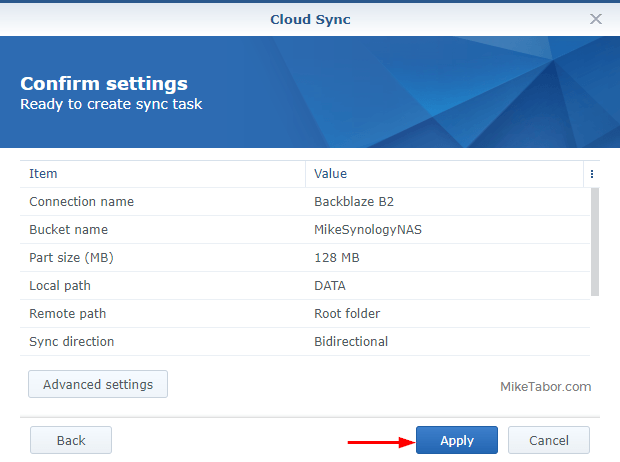Select the Remote path row
The image size is (620, 462).
tap(305, 314)
